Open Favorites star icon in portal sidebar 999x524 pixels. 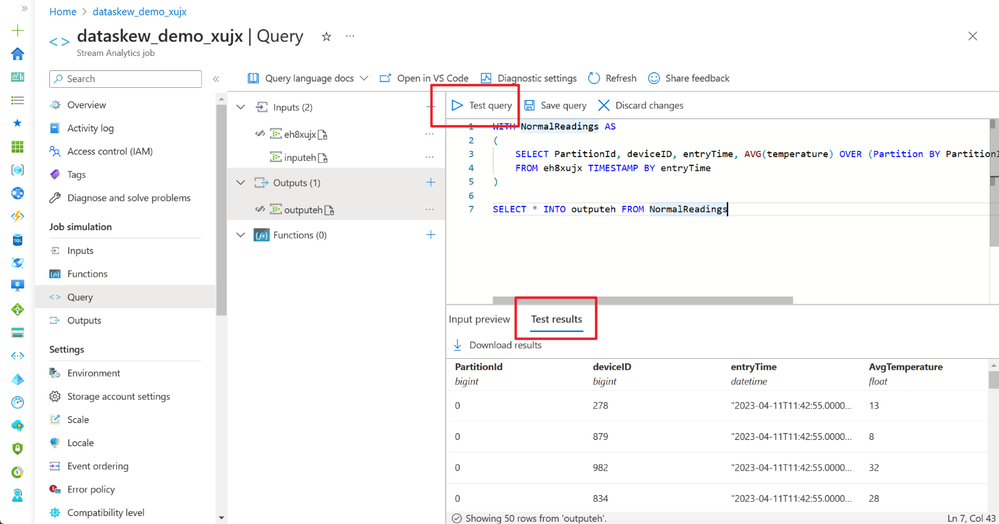point(18,123)
